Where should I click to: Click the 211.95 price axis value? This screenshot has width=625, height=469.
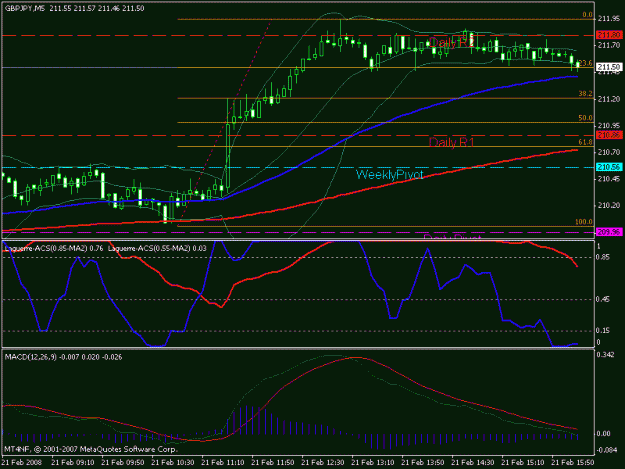click(609, 18)
